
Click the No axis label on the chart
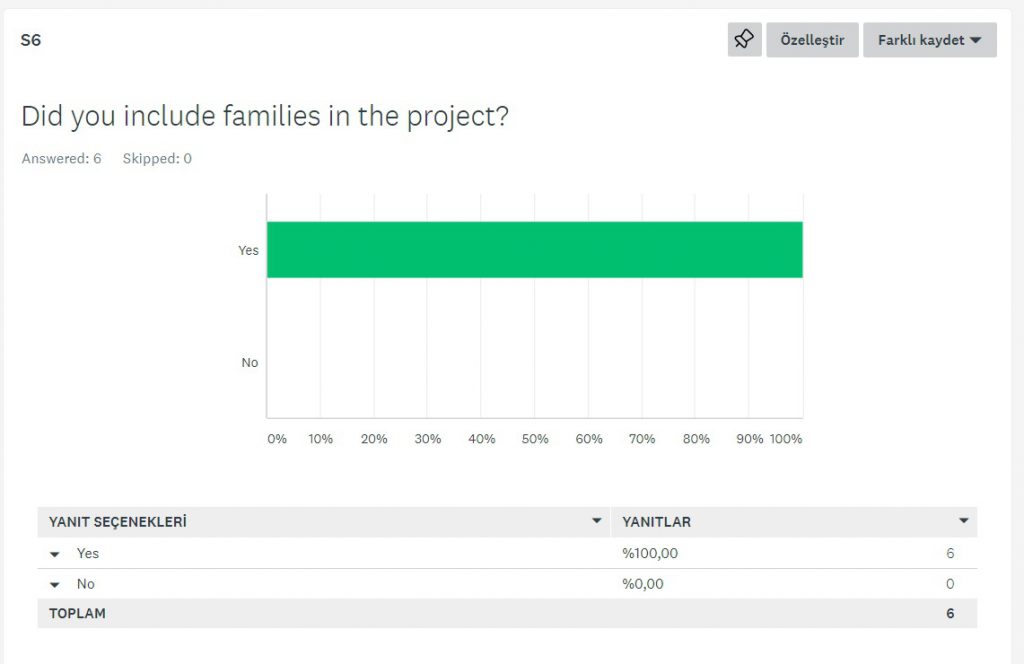pyautogui.click(x=249, y=362)
